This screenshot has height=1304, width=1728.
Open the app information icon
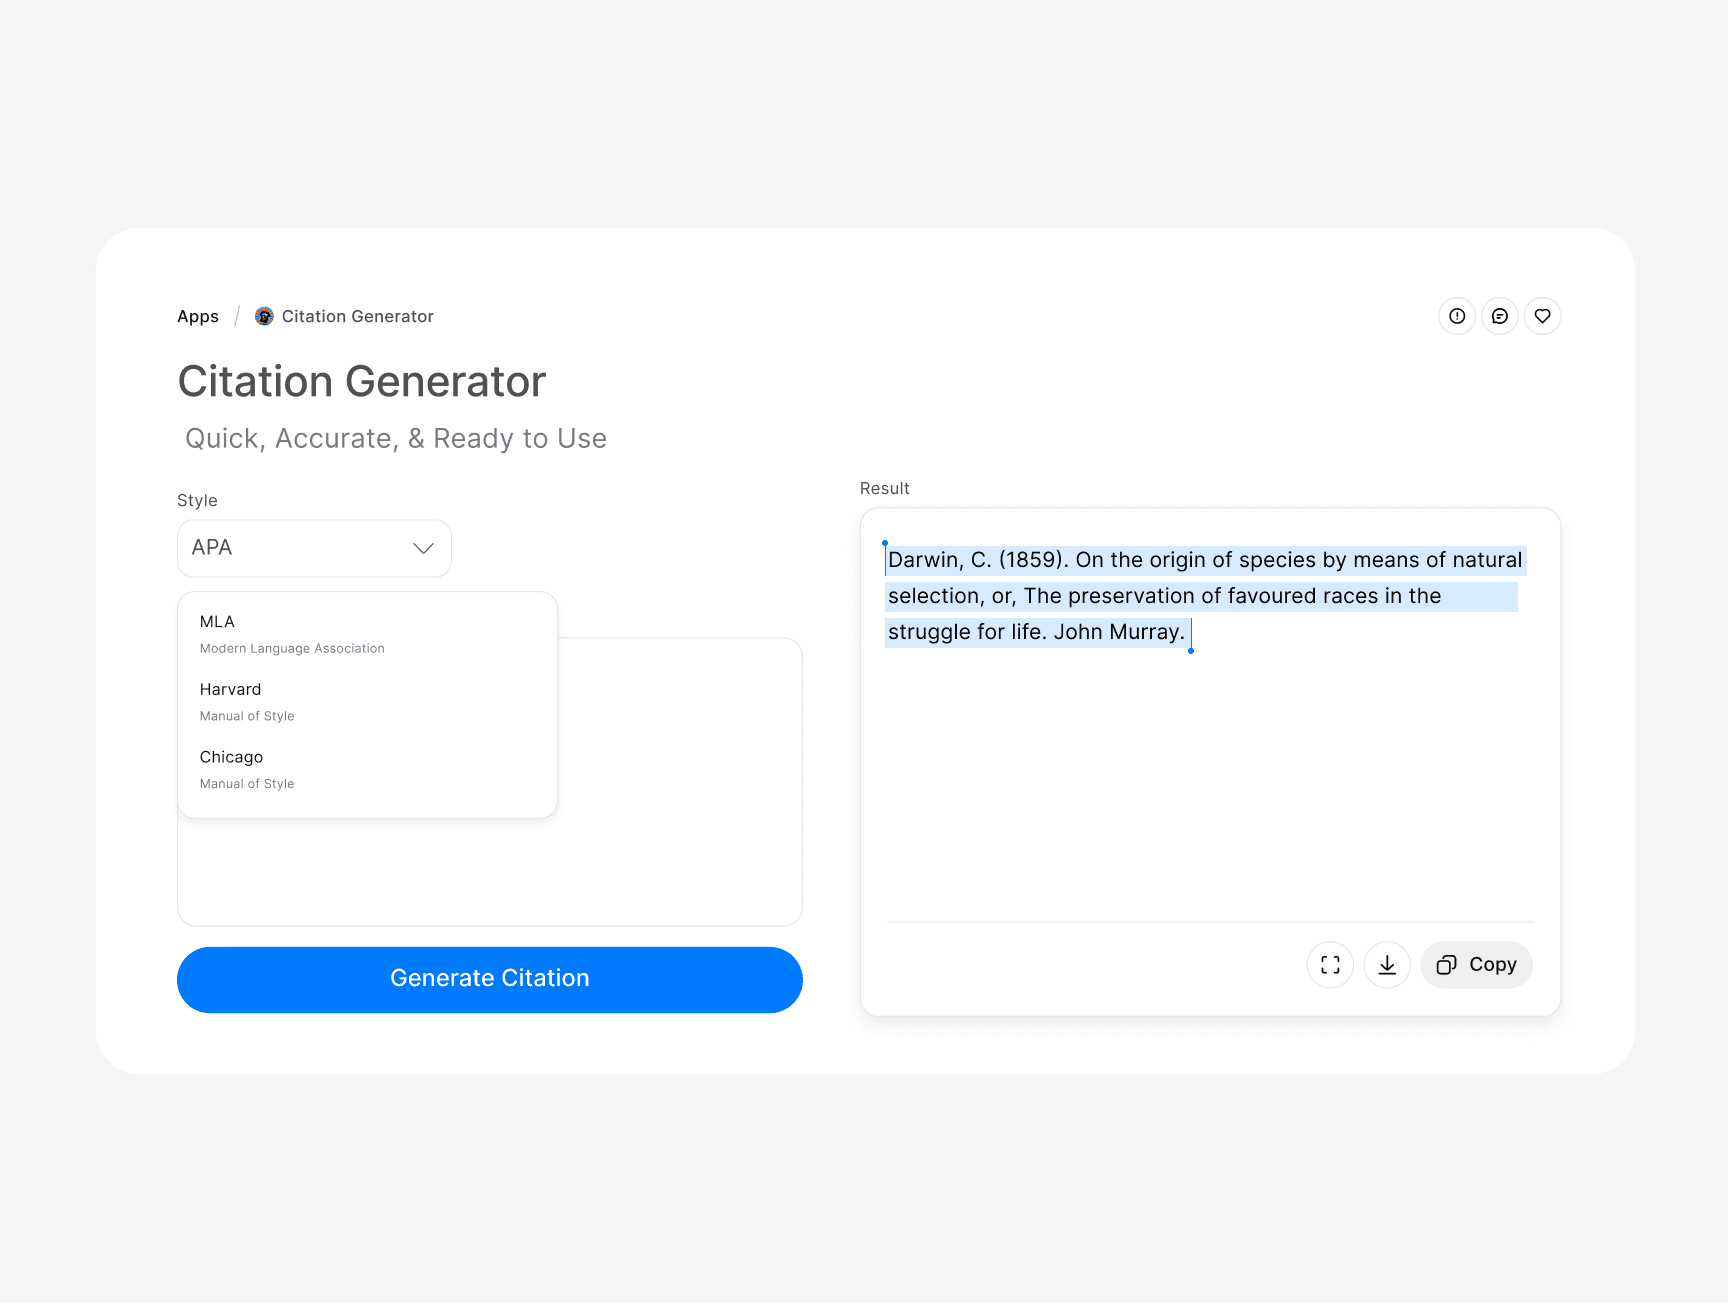pos(1456,316)
